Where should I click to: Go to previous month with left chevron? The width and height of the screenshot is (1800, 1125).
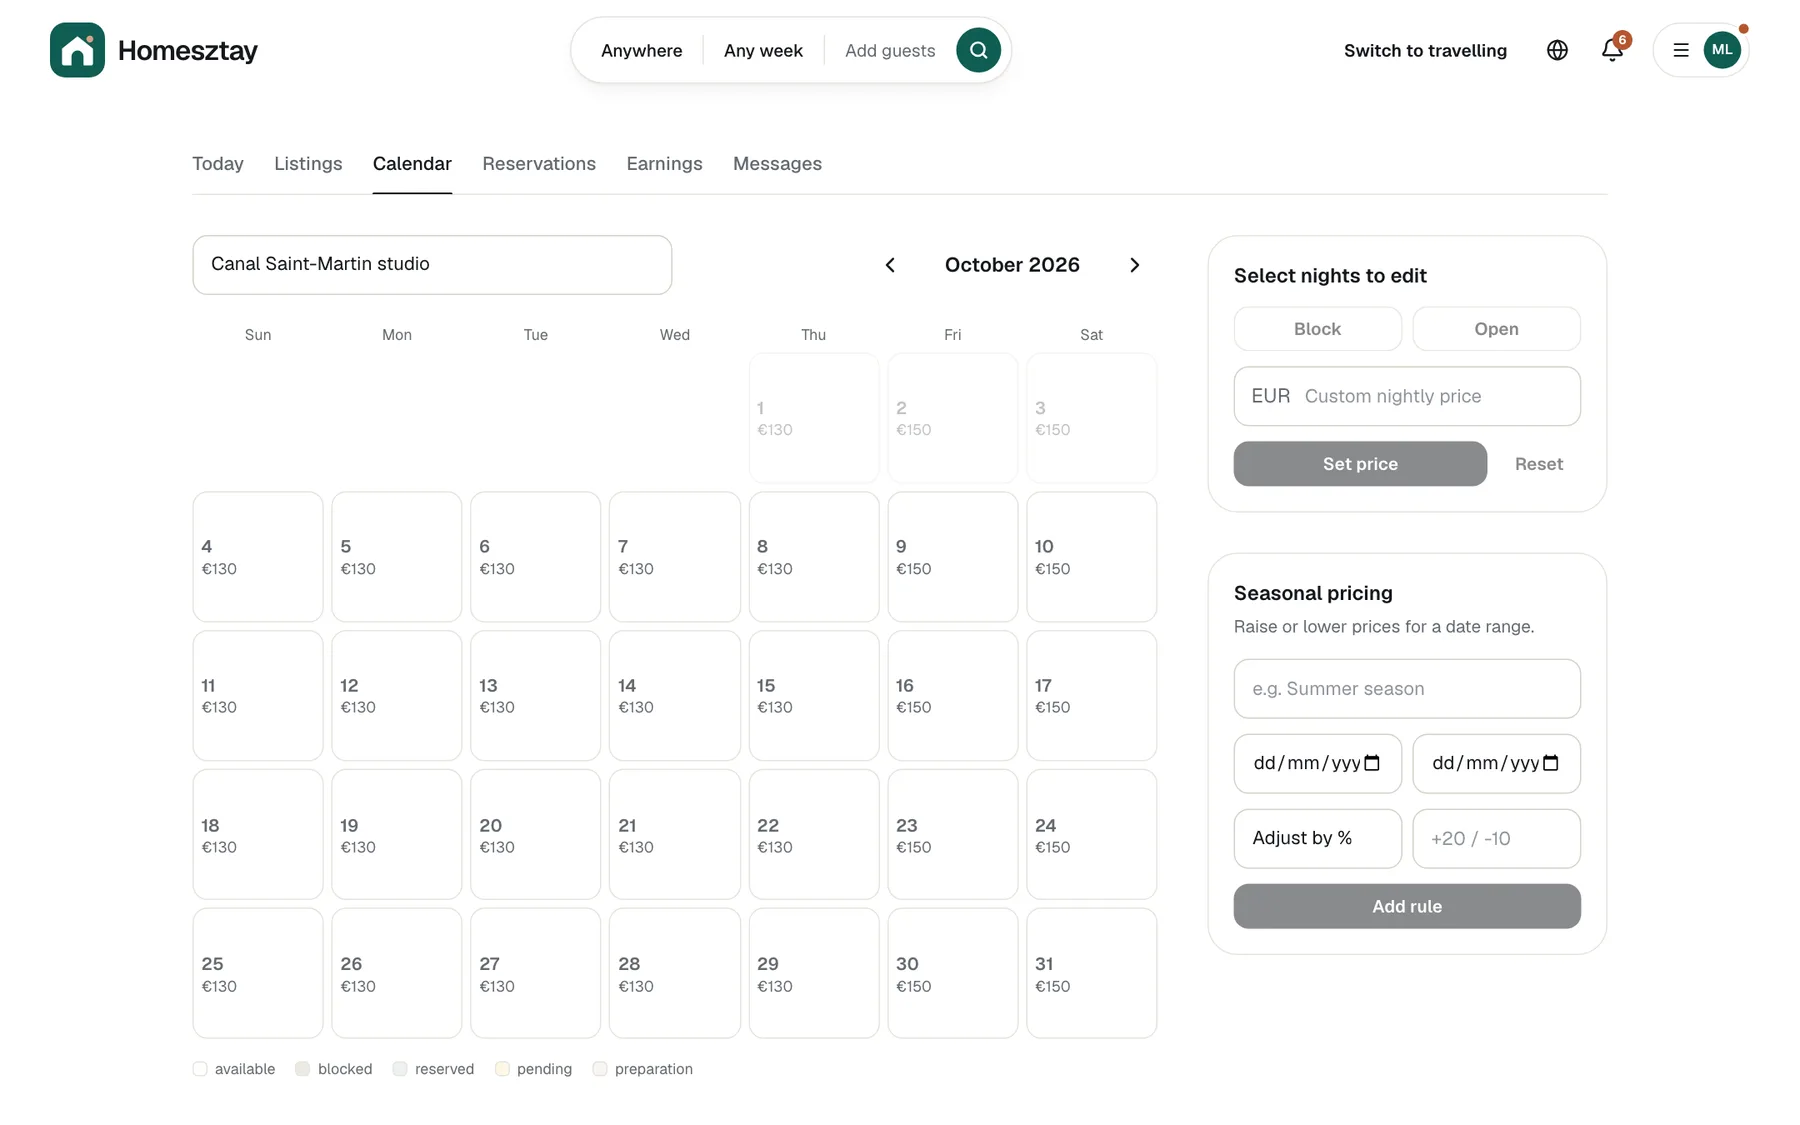(x=890, y=265)
